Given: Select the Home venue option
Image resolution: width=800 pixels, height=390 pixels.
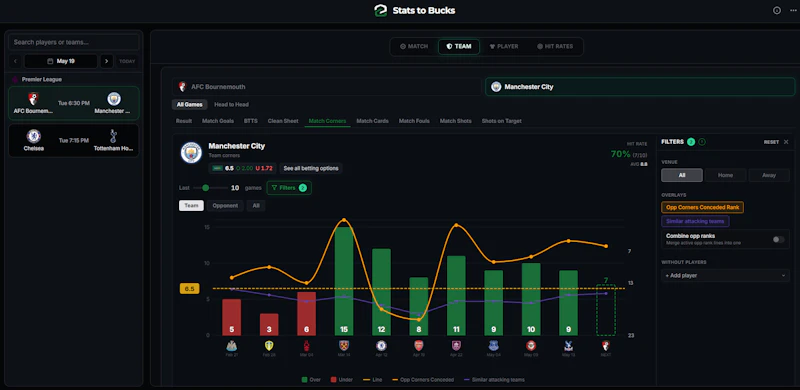Looking at the screenshot, I should [x=725, y=175].
